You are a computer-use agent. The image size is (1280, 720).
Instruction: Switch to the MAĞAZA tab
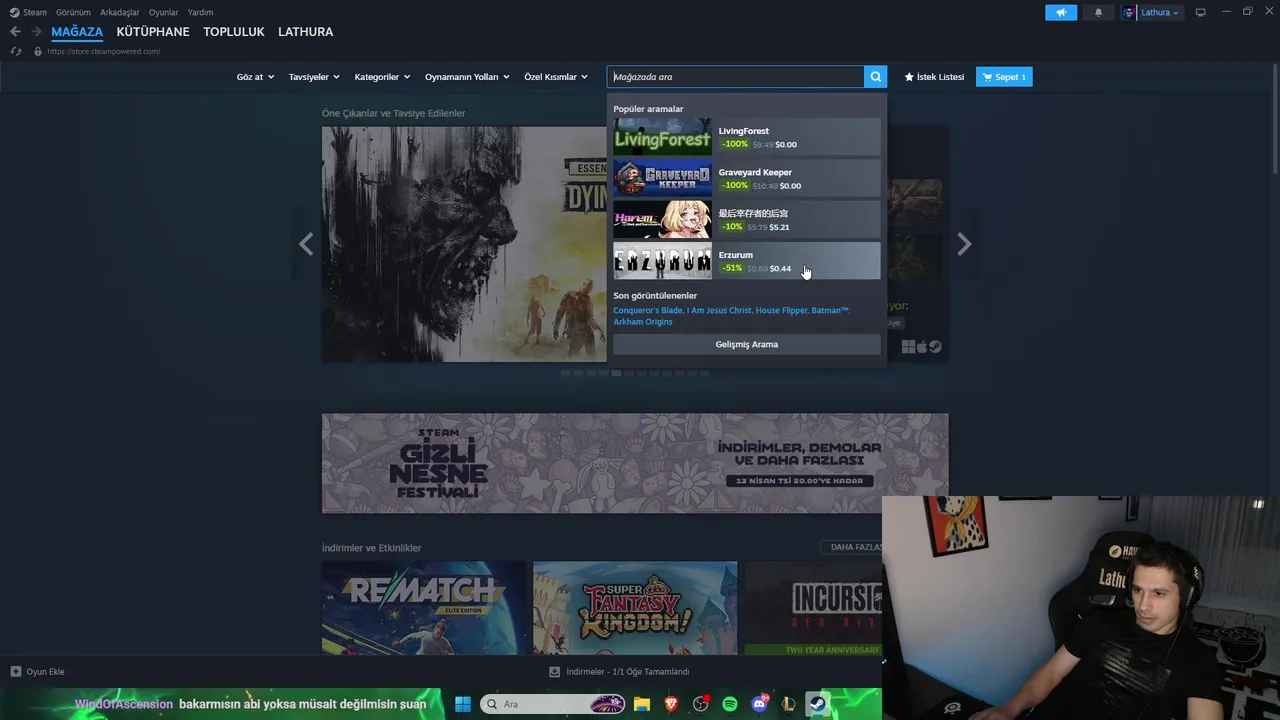tap(77, 32)
